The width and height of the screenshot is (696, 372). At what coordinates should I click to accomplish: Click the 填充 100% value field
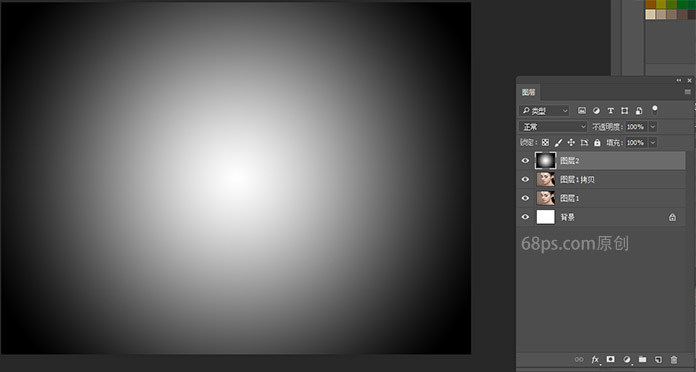pyautogui.click(x=636, y=142)
